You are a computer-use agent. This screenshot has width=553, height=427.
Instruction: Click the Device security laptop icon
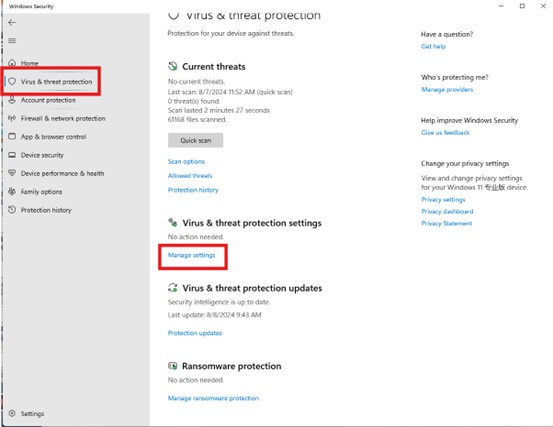point(12,155)
